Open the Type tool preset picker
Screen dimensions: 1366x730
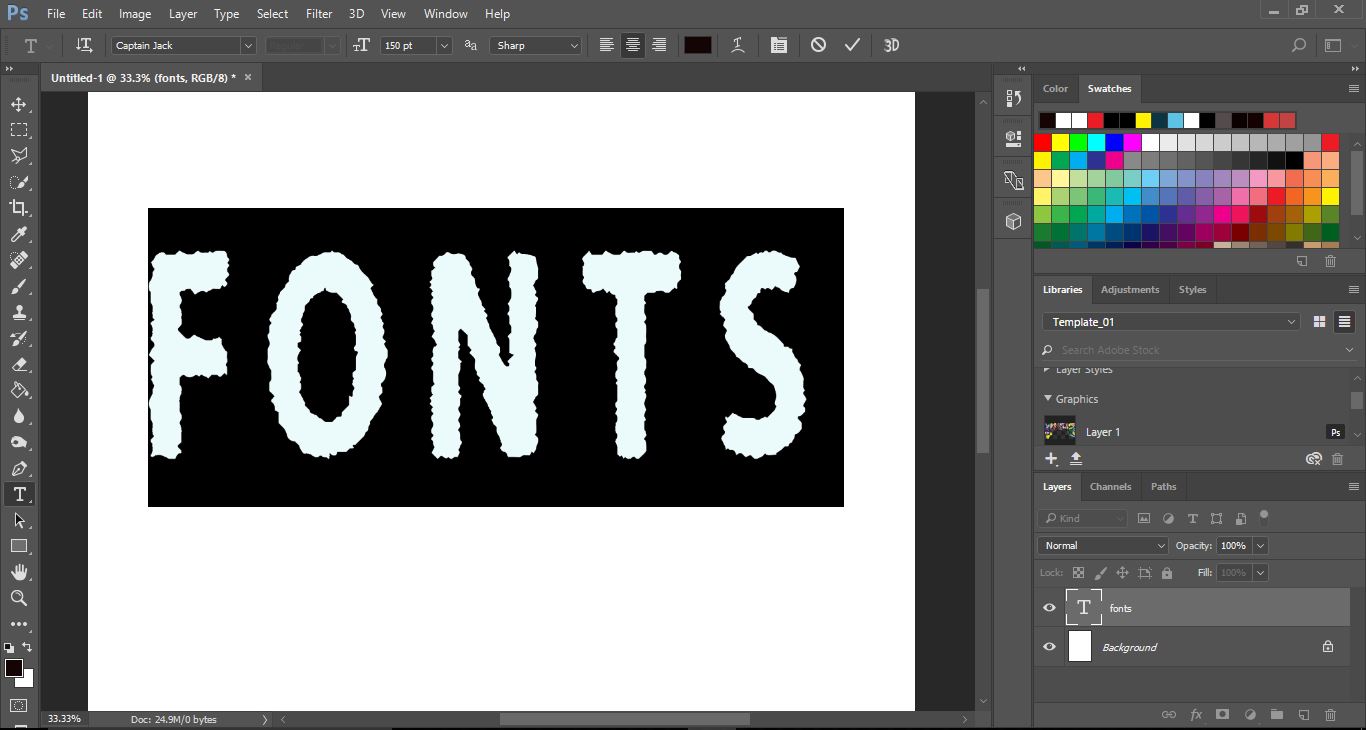[37, 45]
